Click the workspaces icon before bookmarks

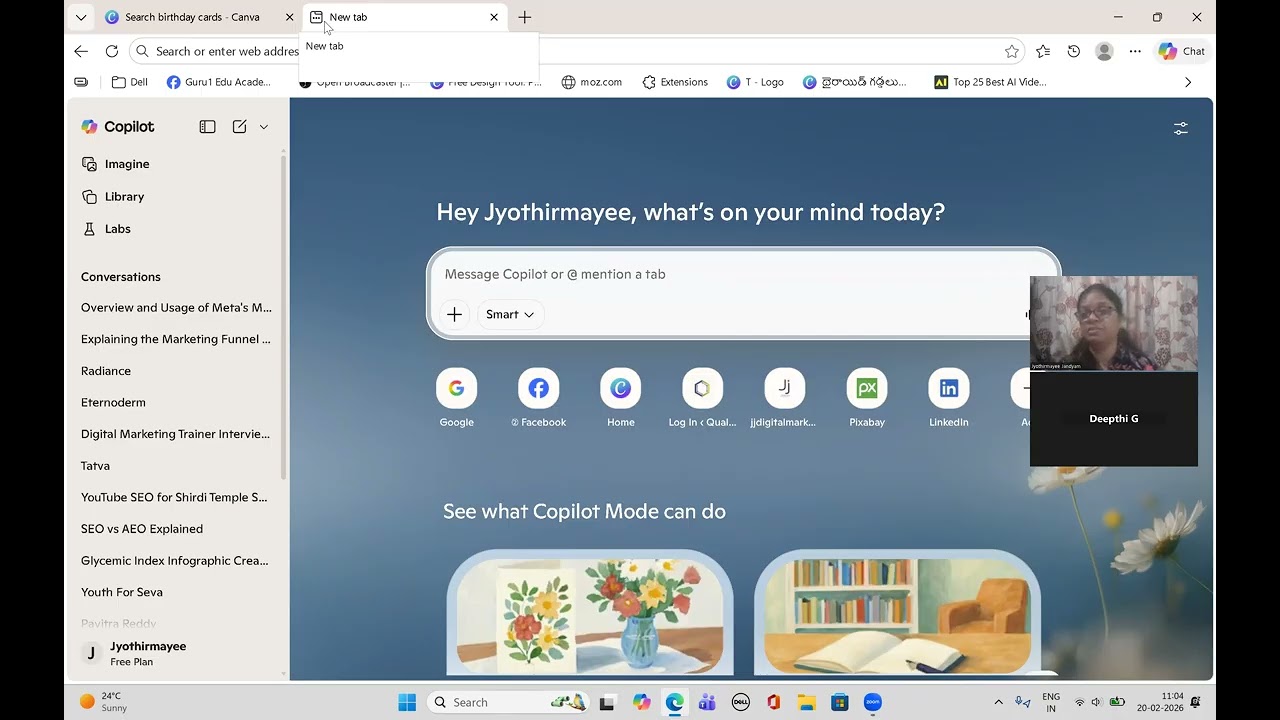pos(81,82)
